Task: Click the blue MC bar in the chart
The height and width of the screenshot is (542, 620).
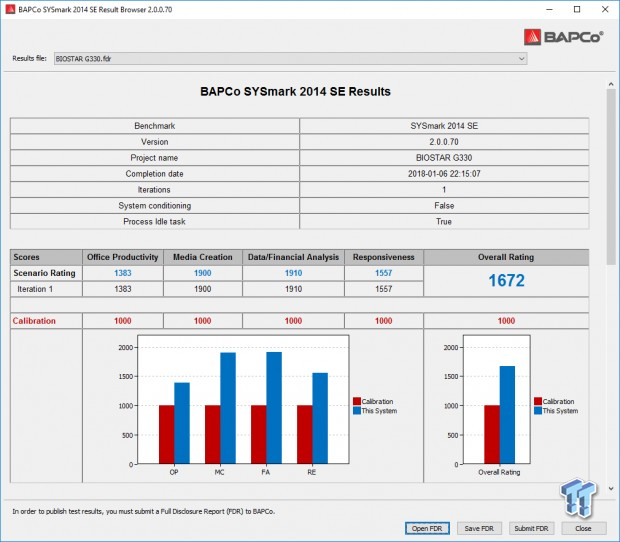Action: (x=228, y=408)
